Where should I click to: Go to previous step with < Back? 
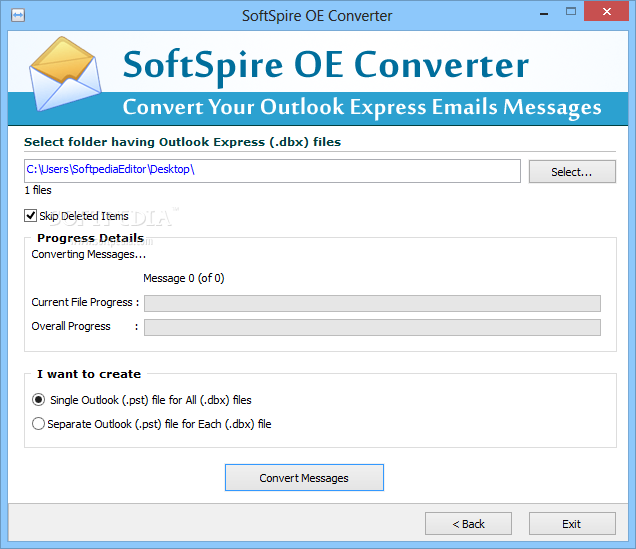coord(468,523)
